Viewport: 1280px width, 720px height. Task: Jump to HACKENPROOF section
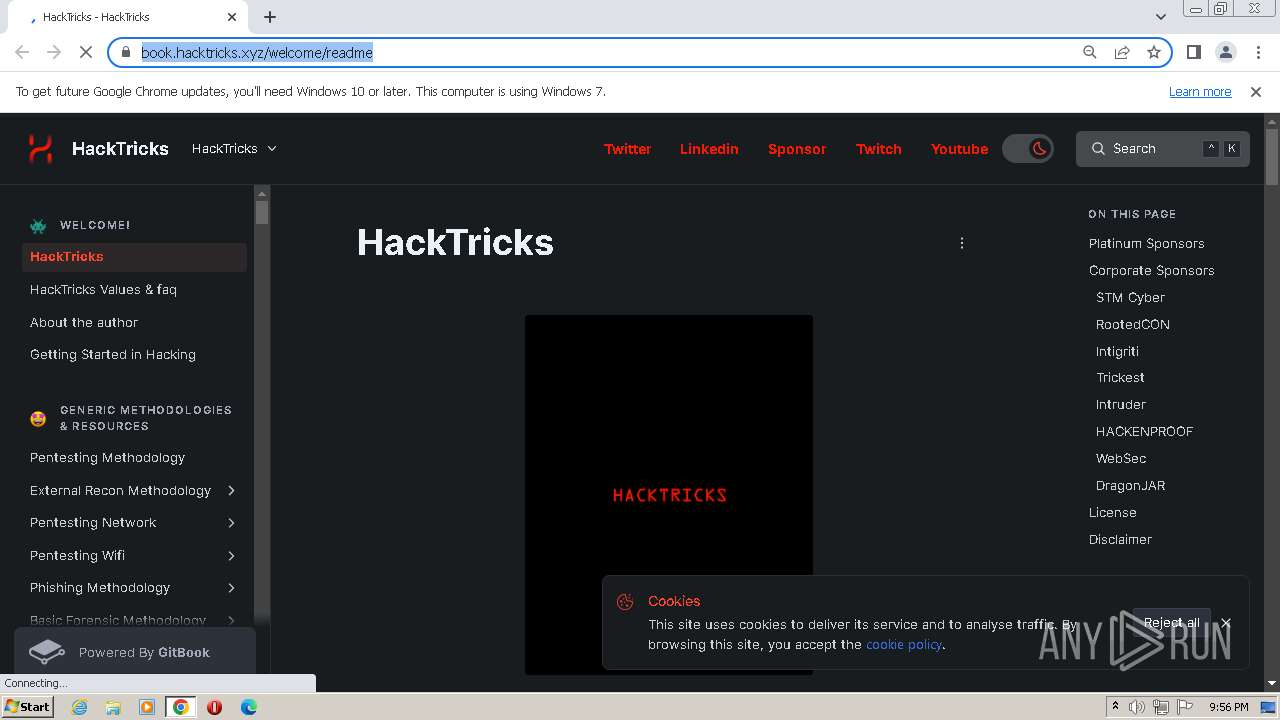point(1144,432)
